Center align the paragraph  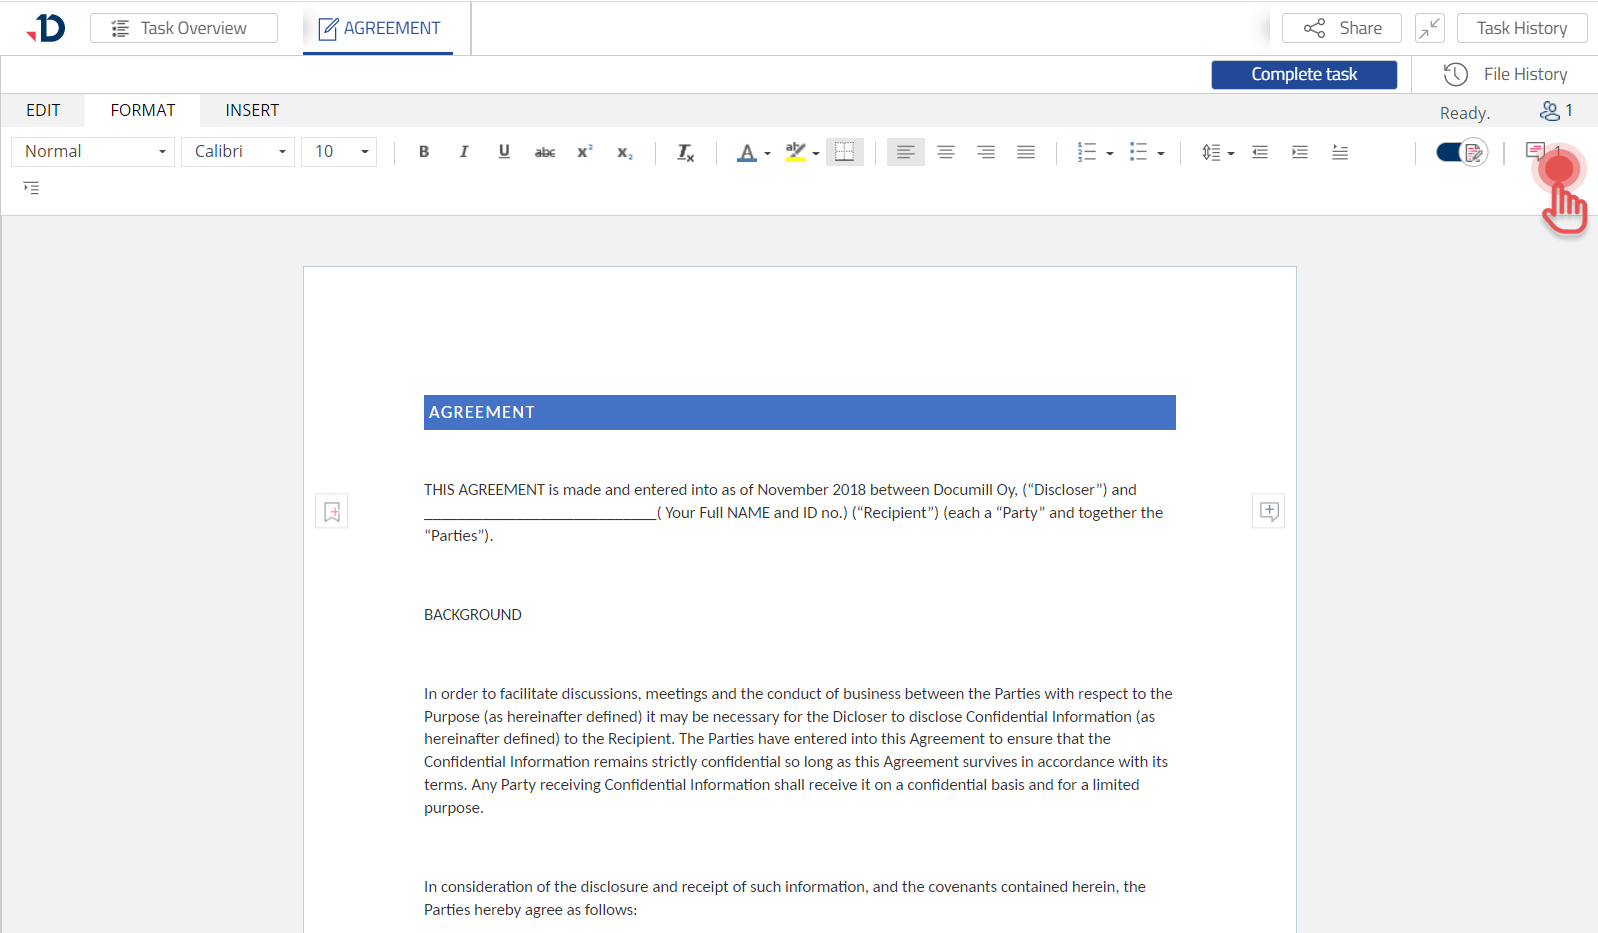click(x=946, y=152)
